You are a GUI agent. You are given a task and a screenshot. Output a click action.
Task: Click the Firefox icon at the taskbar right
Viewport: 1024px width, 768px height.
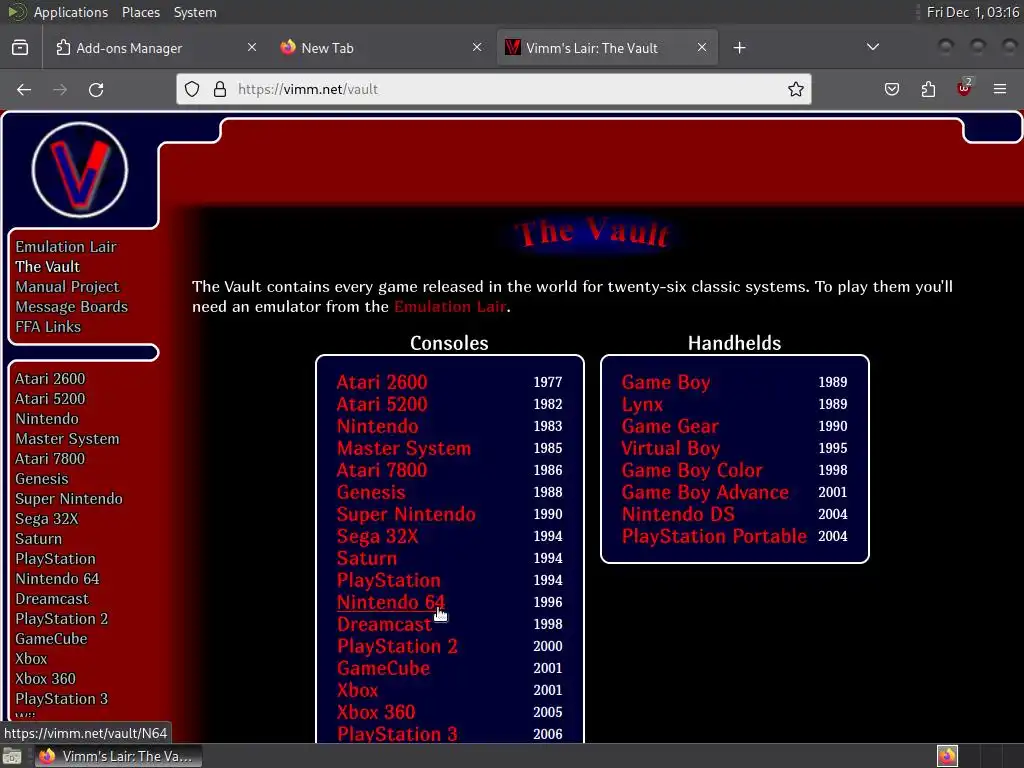(x=947, y=756)
